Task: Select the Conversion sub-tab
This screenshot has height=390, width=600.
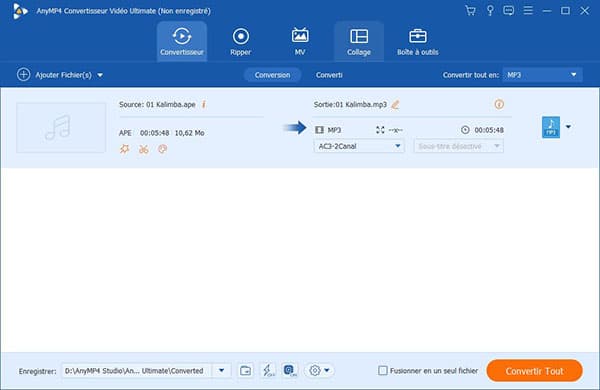Action: (272, 75)
